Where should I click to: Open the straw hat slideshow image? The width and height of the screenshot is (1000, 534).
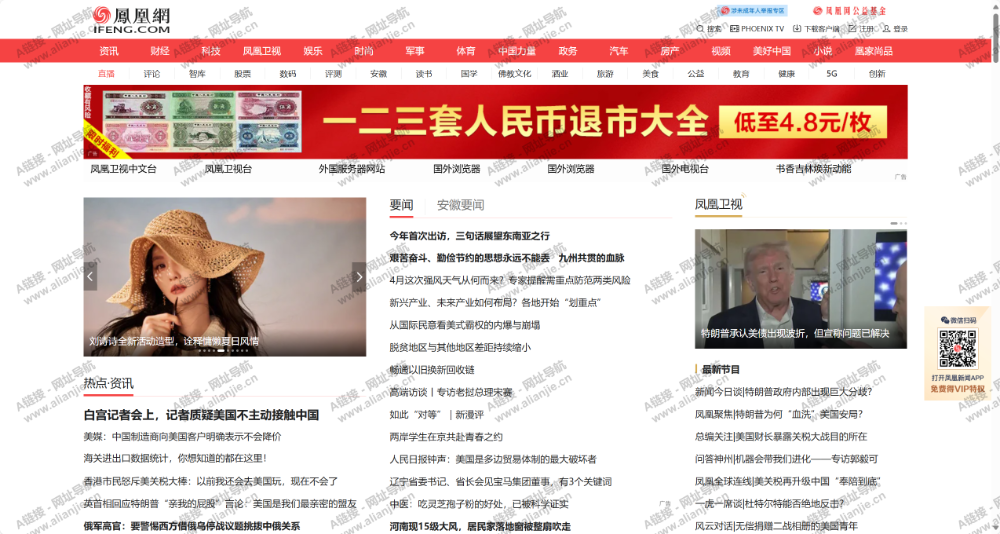click(224, 276)
